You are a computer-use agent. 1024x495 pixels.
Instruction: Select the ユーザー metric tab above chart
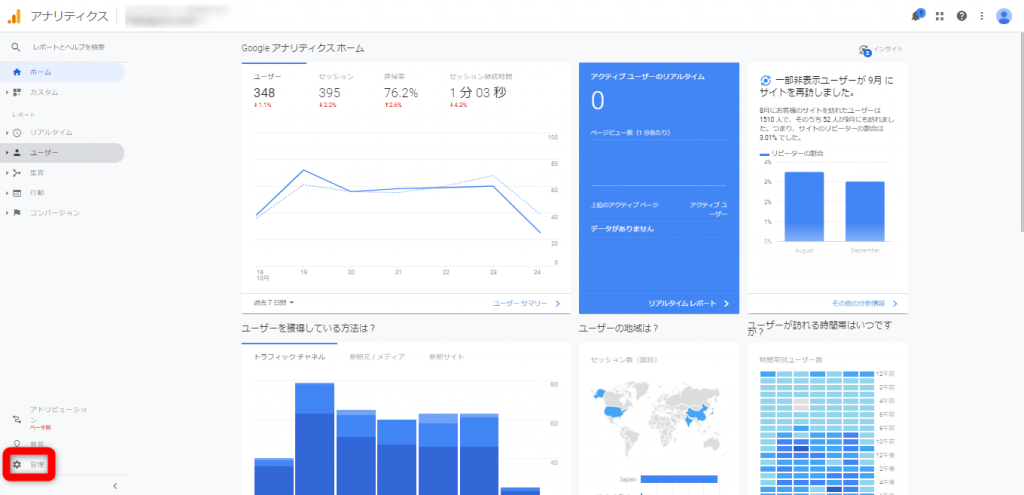(x=274, y=88)
